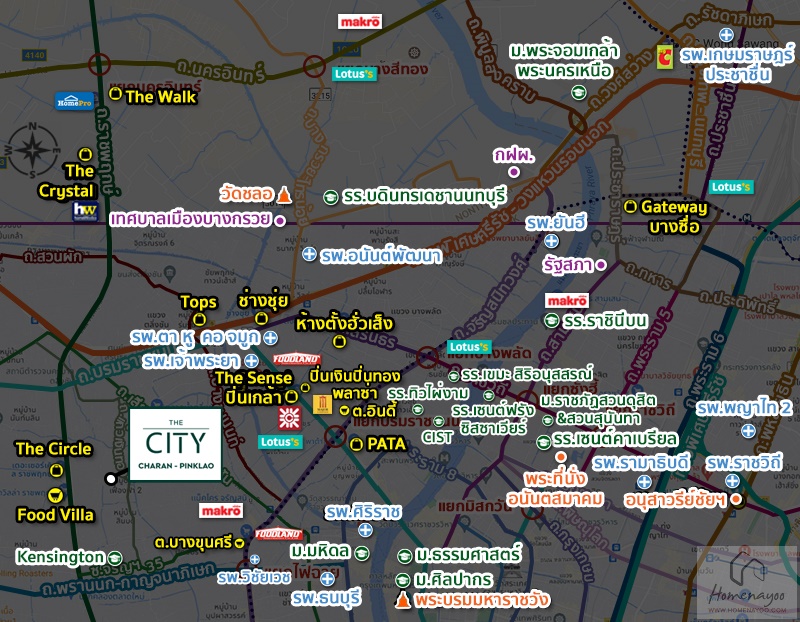Click the hospital plus icon below รพ.พญาไท 2

pyautogui.click(x=748, y=431)
